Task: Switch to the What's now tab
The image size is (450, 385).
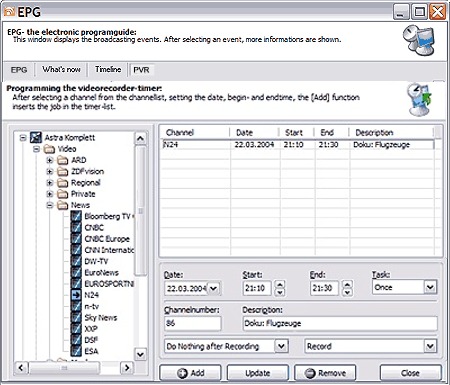Action: pos(61,69)
